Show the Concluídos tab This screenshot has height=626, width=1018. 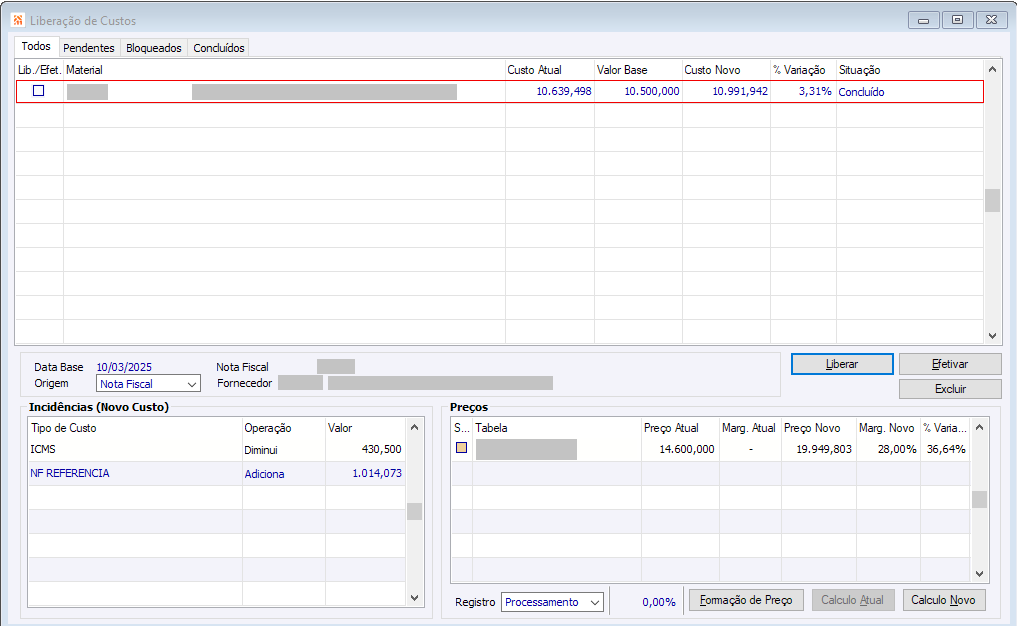pos(219,48)
